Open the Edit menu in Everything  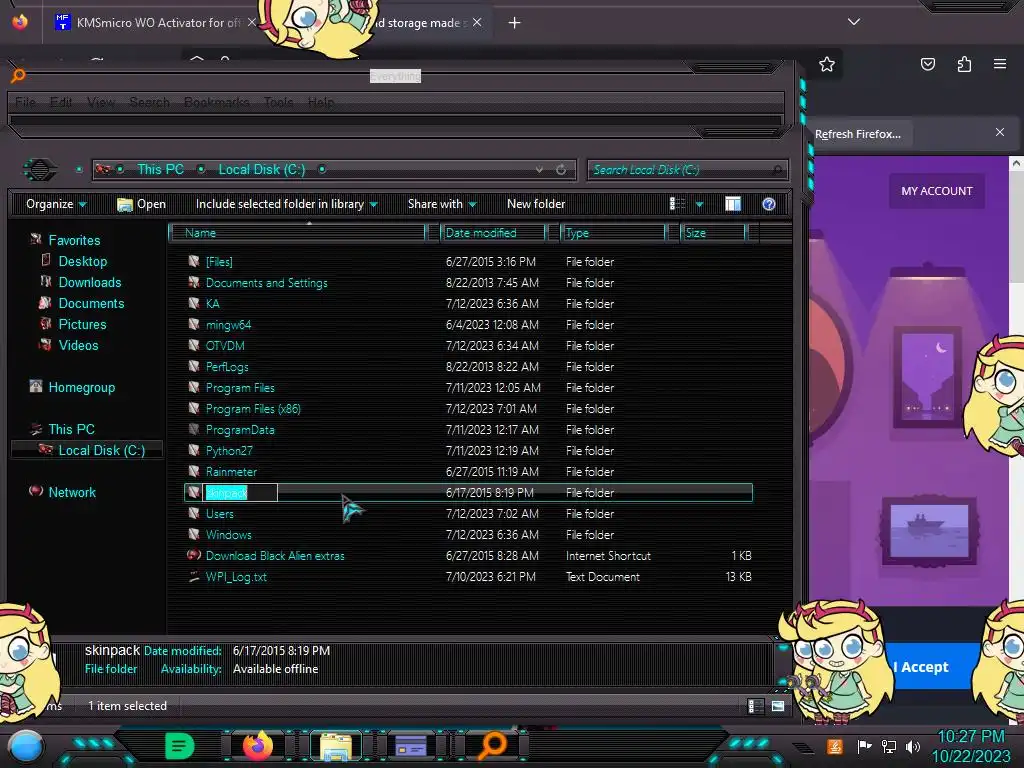(61, 103)
